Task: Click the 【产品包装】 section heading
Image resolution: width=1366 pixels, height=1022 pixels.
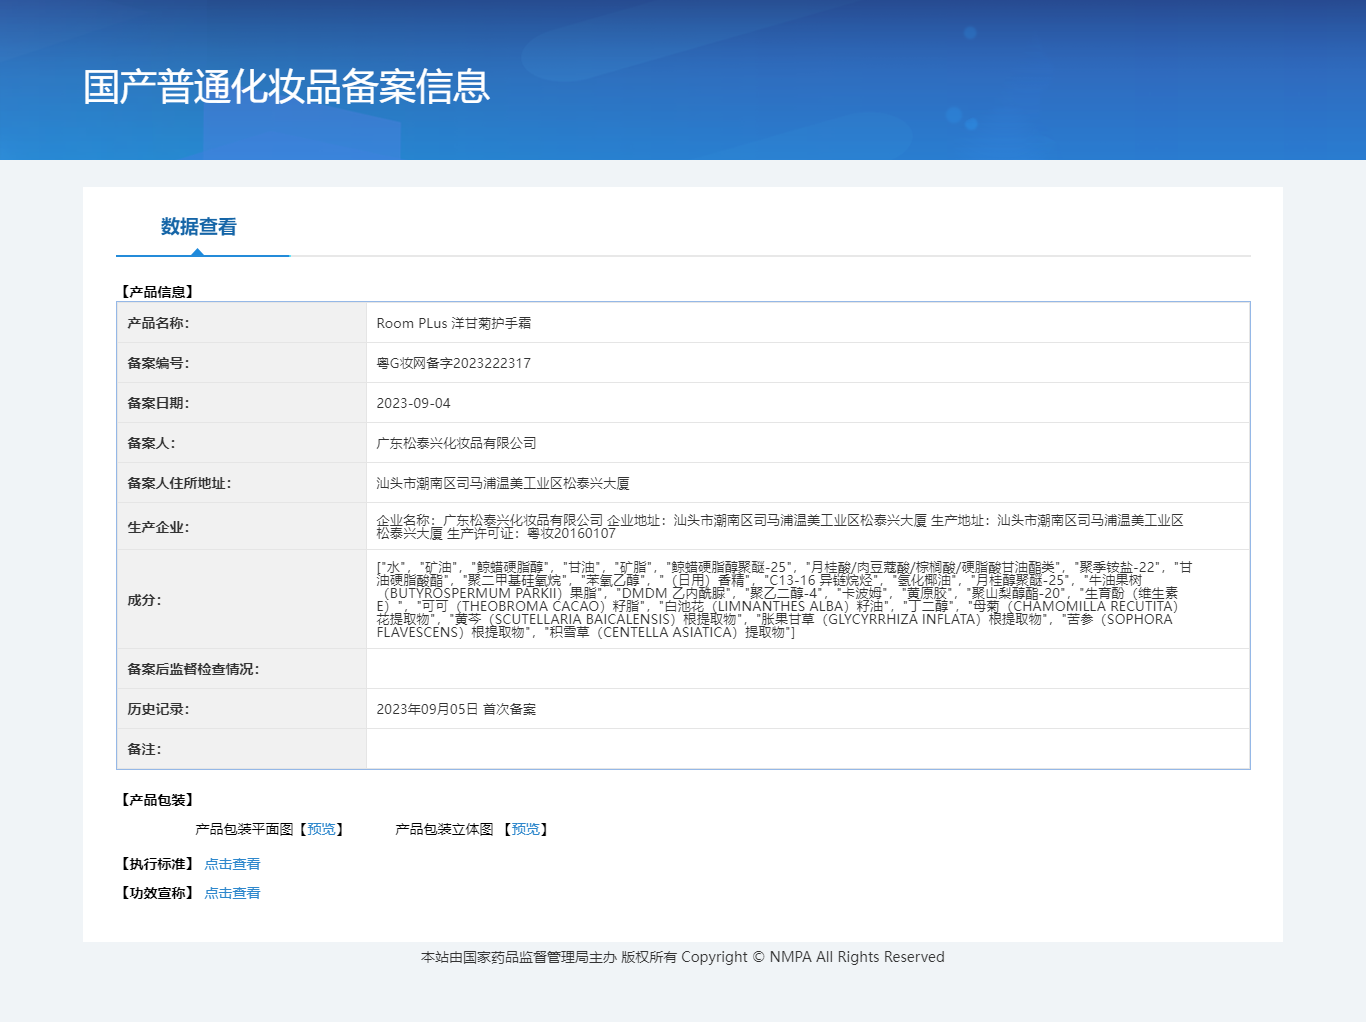Action: (x=157, y=800)
